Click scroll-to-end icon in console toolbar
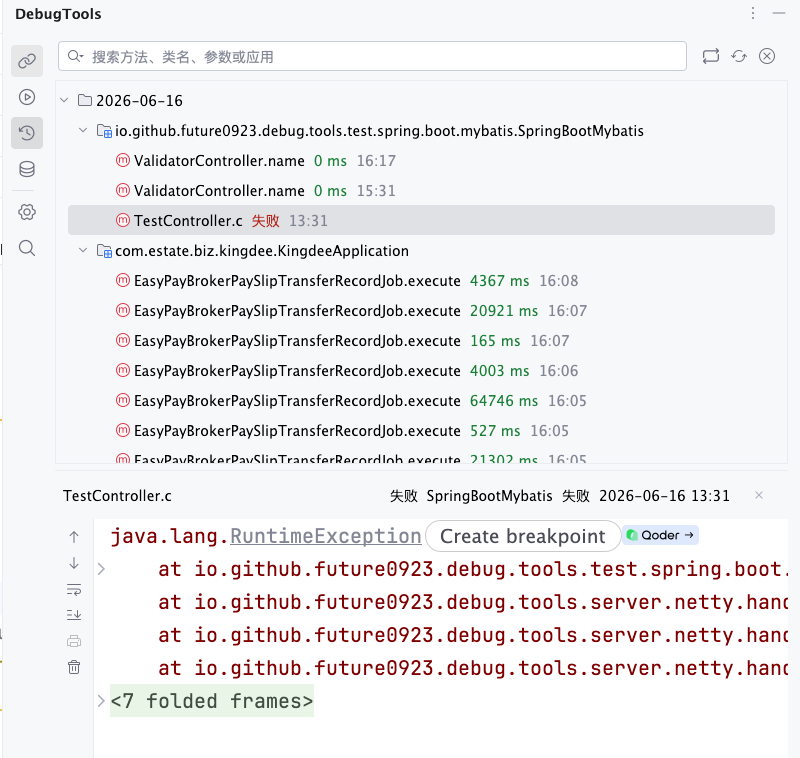This screenshot has height=758, width=800. (74, 615)
